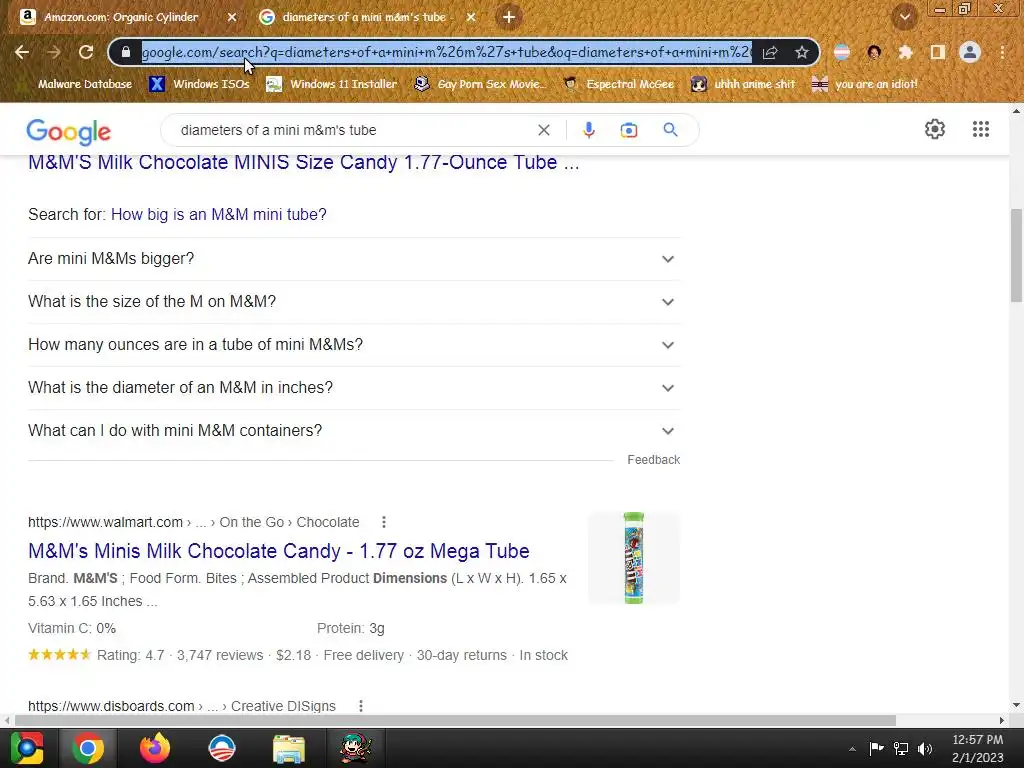Image resolution: width=1024 pixels, height=768 pixels.
Task: Open Google quick settings gear
Action: 935,129
